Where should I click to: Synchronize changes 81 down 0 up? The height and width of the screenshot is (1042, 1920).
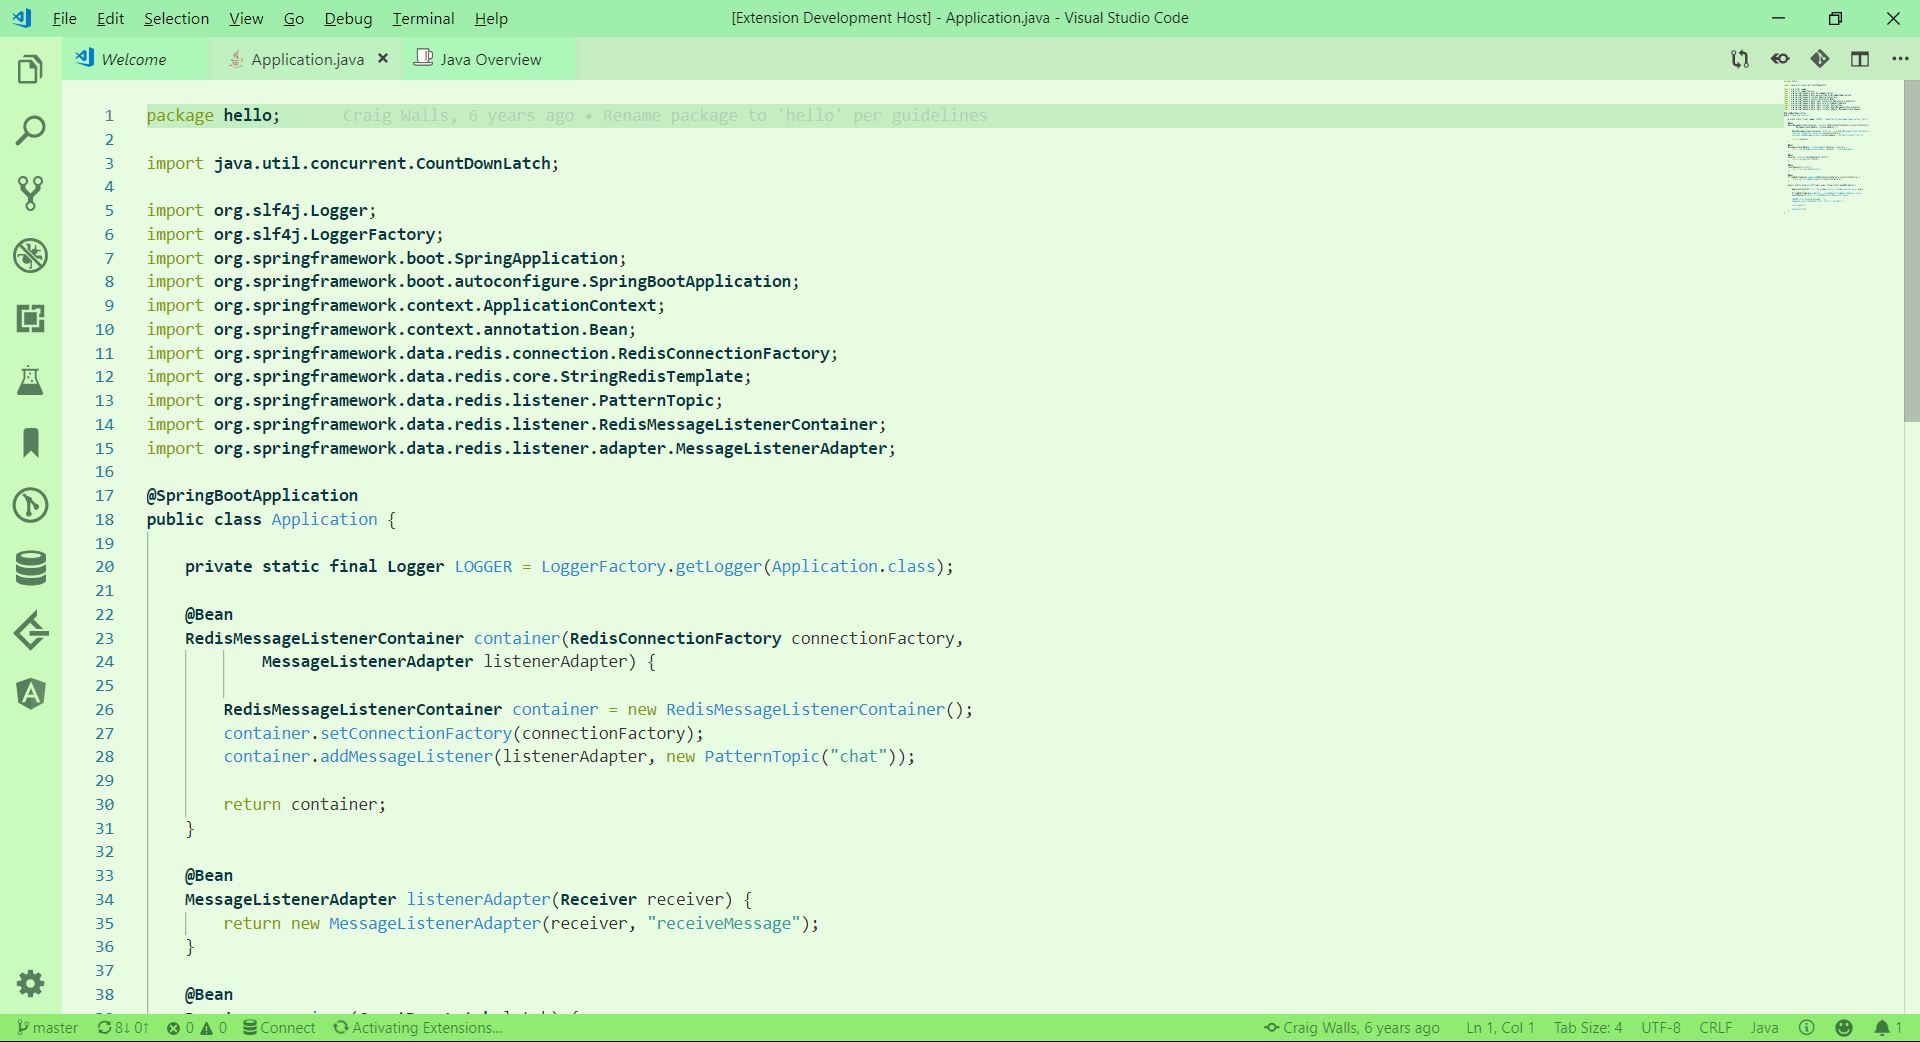pyautogui.click(x=123, y=1028)
